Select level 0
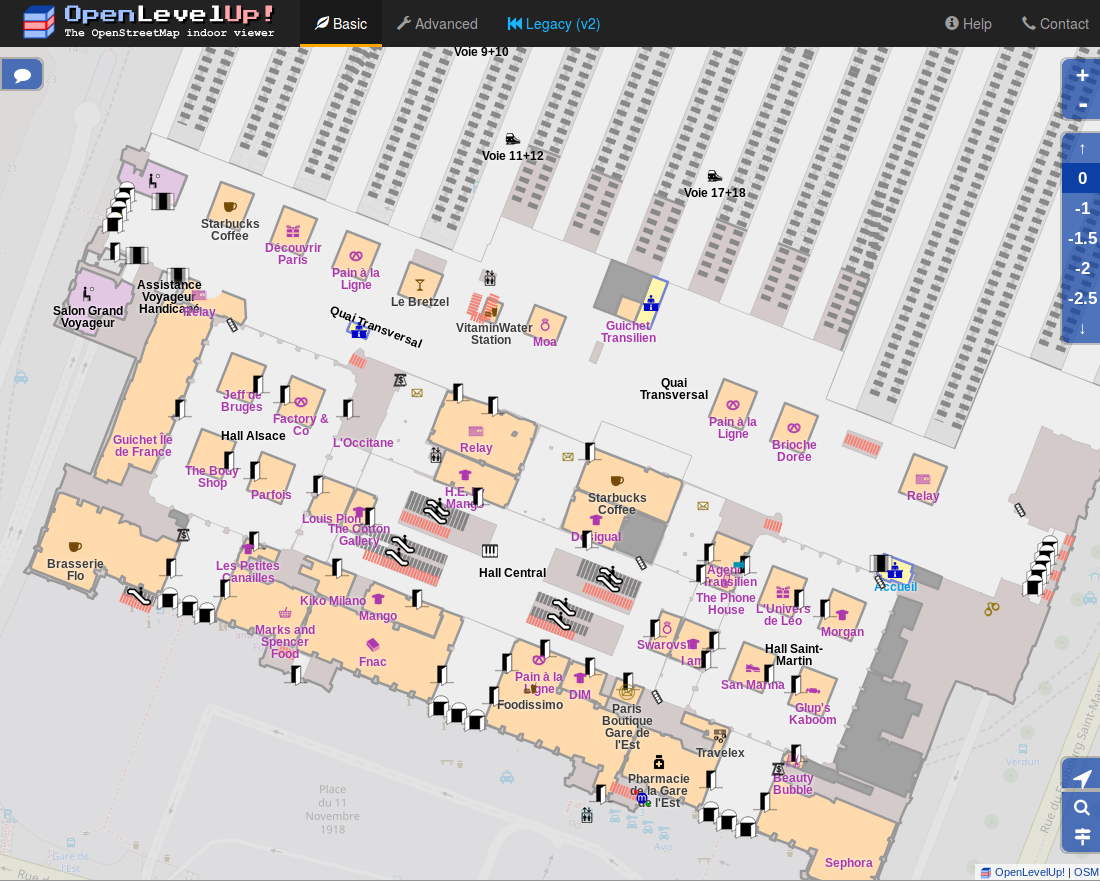Image resolution: width=1100 pixels, height=881 pixels. pos(1082,178)
